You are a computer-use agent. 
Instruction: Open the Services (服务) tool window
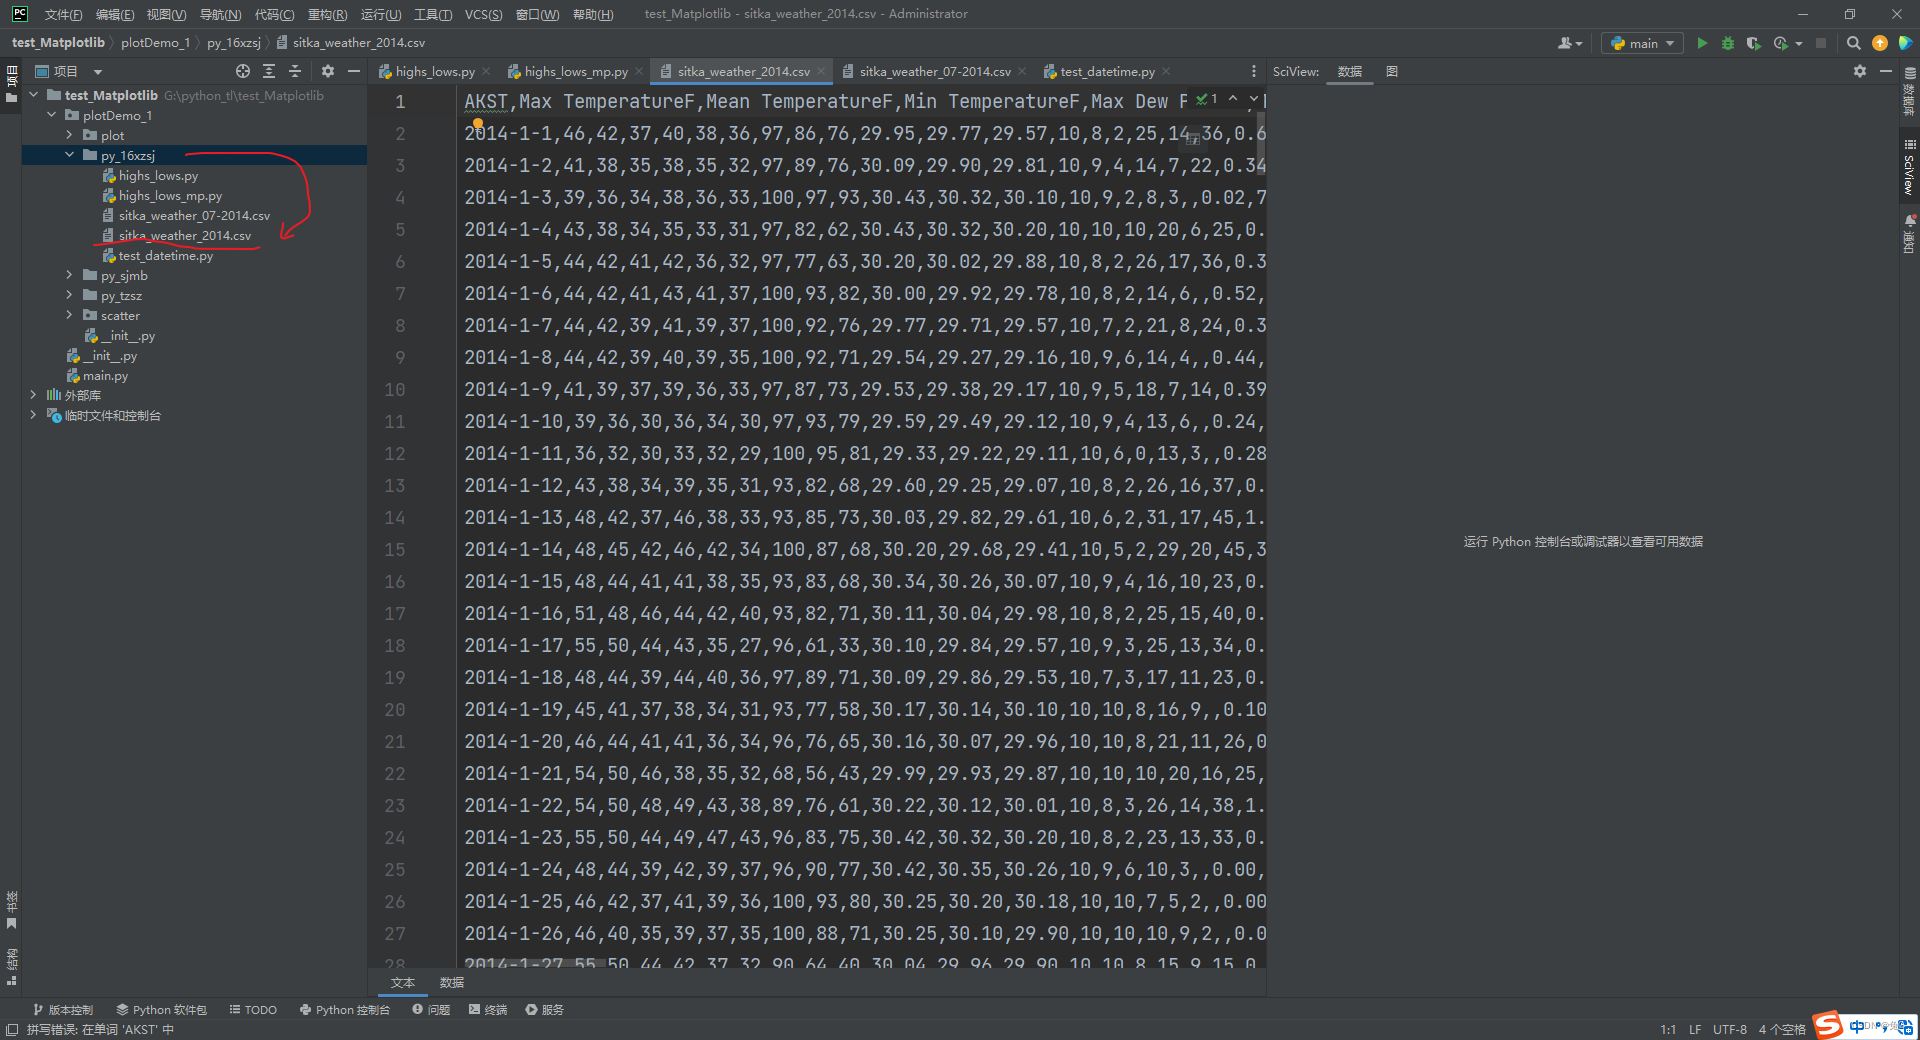coord(545,1010)
